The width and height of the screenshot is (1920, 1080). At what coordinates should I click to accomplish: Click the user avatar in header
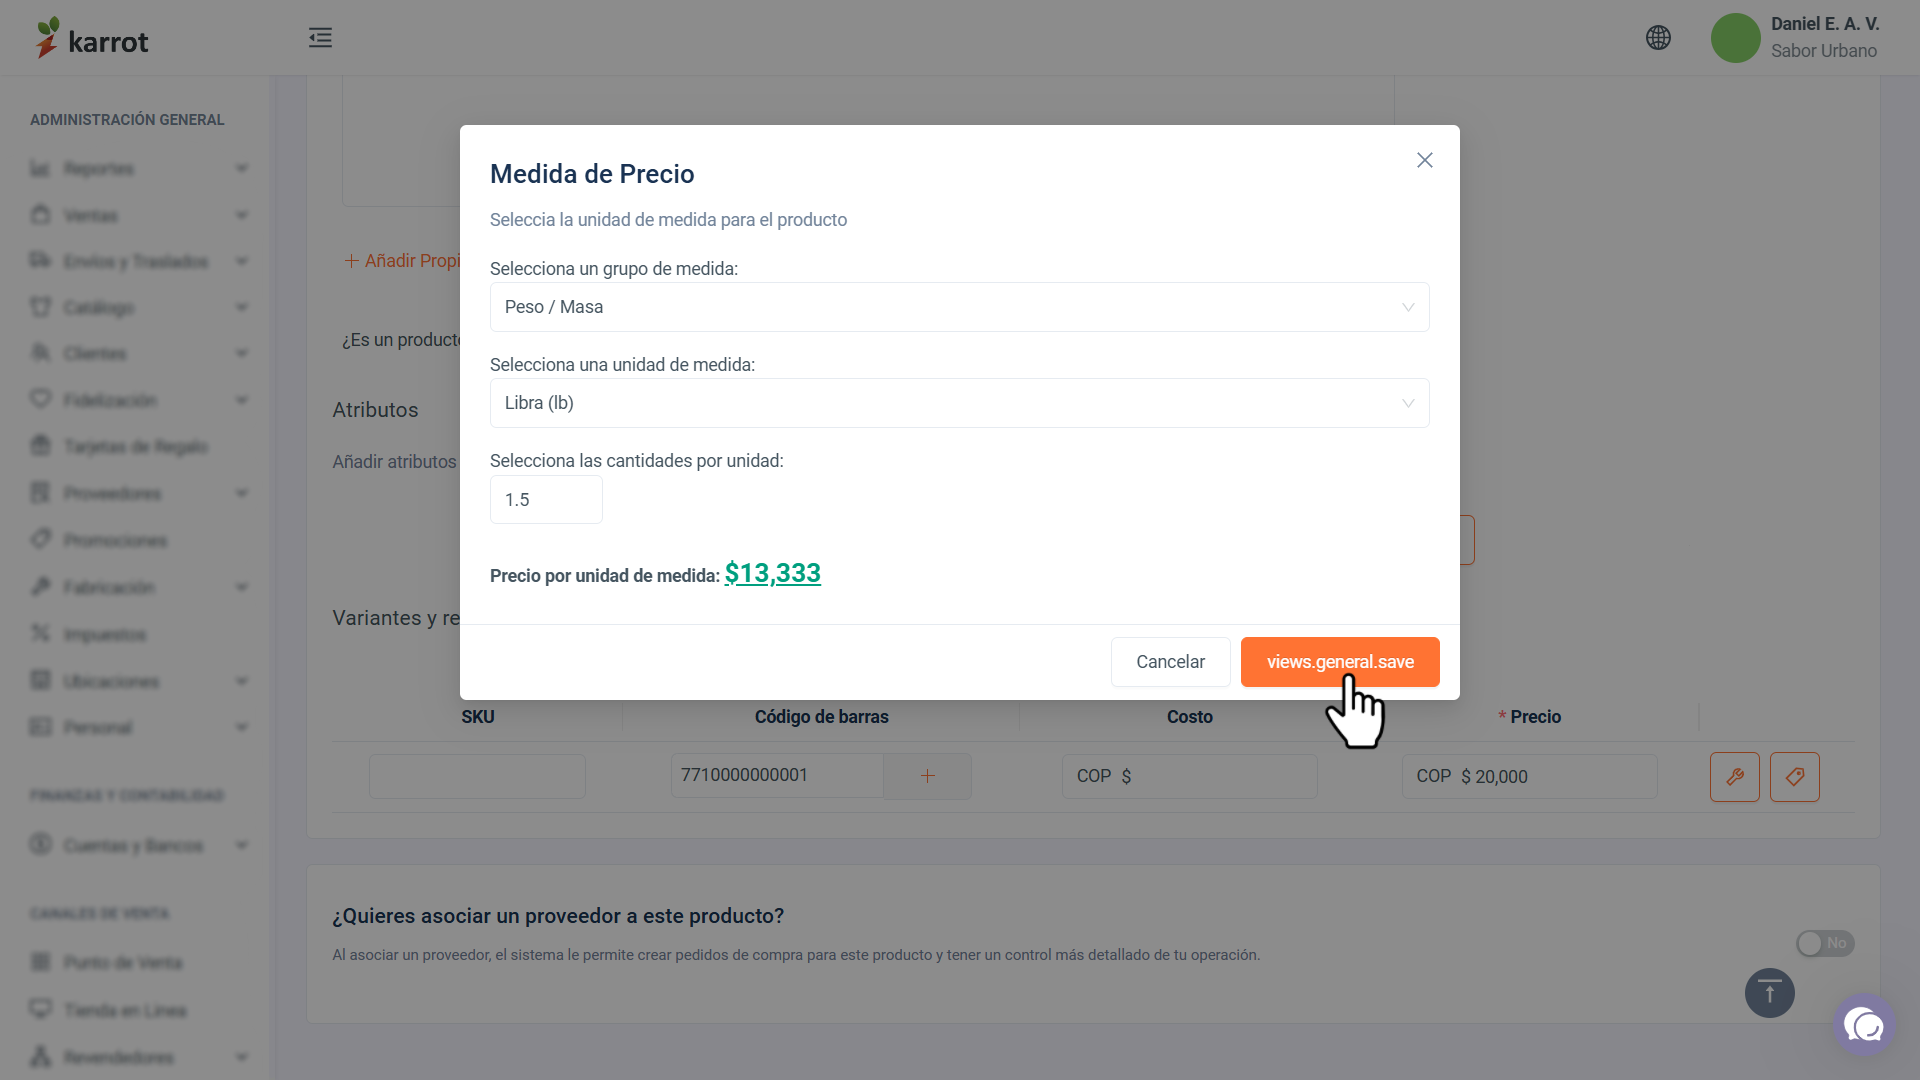point(1736,38)
